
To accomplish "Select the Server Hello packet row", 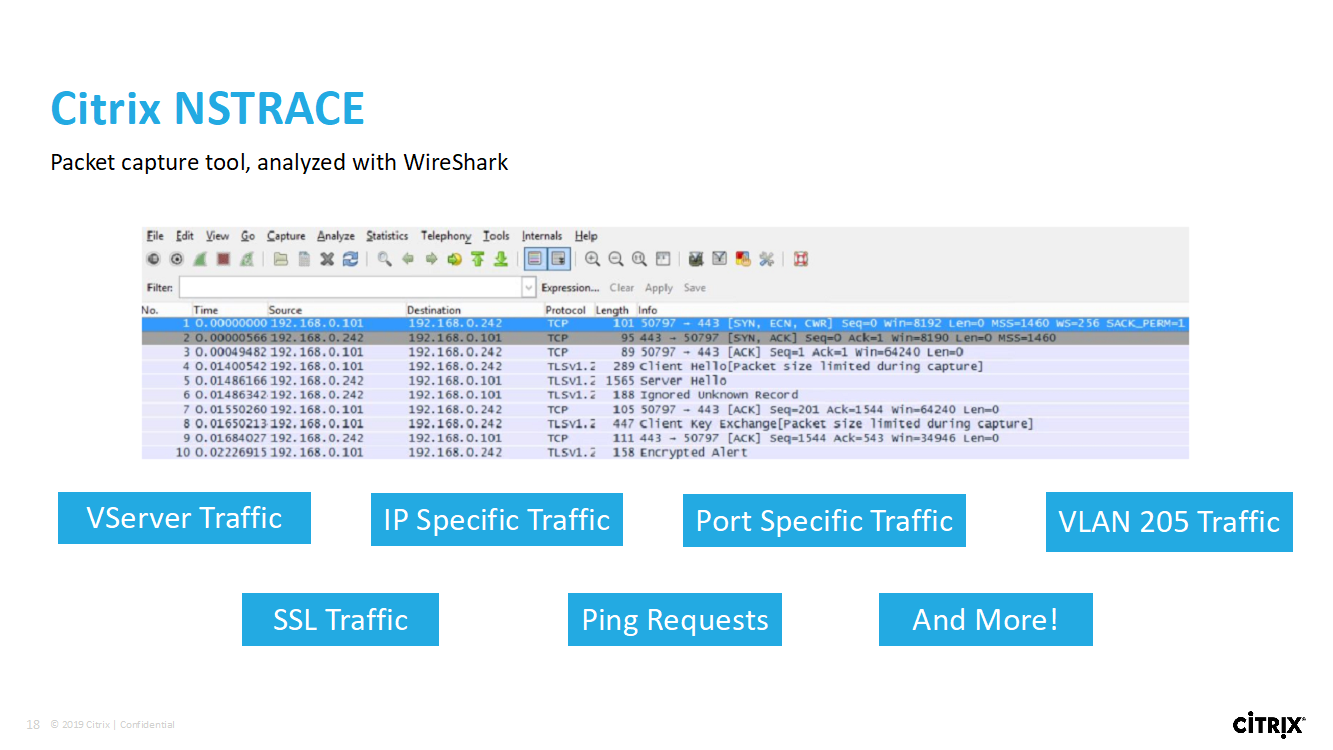I will [665, 381].
